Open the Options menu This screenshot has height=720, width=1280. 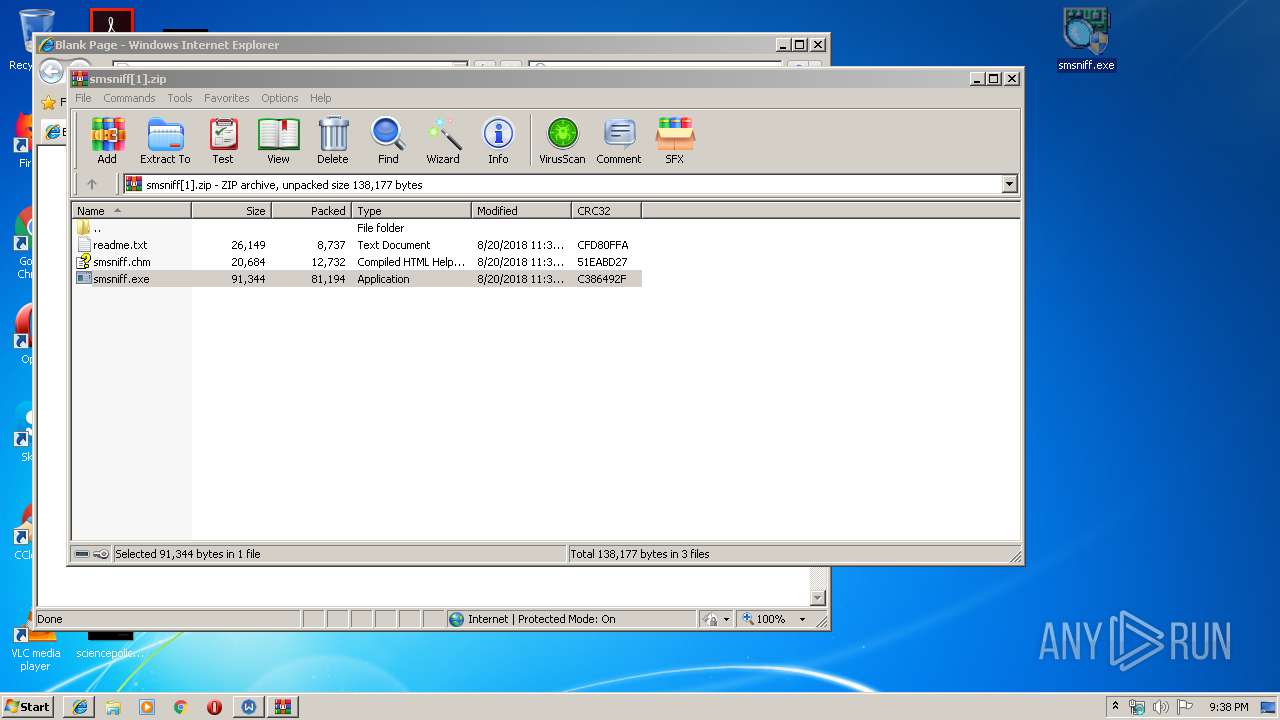point(280,98)
